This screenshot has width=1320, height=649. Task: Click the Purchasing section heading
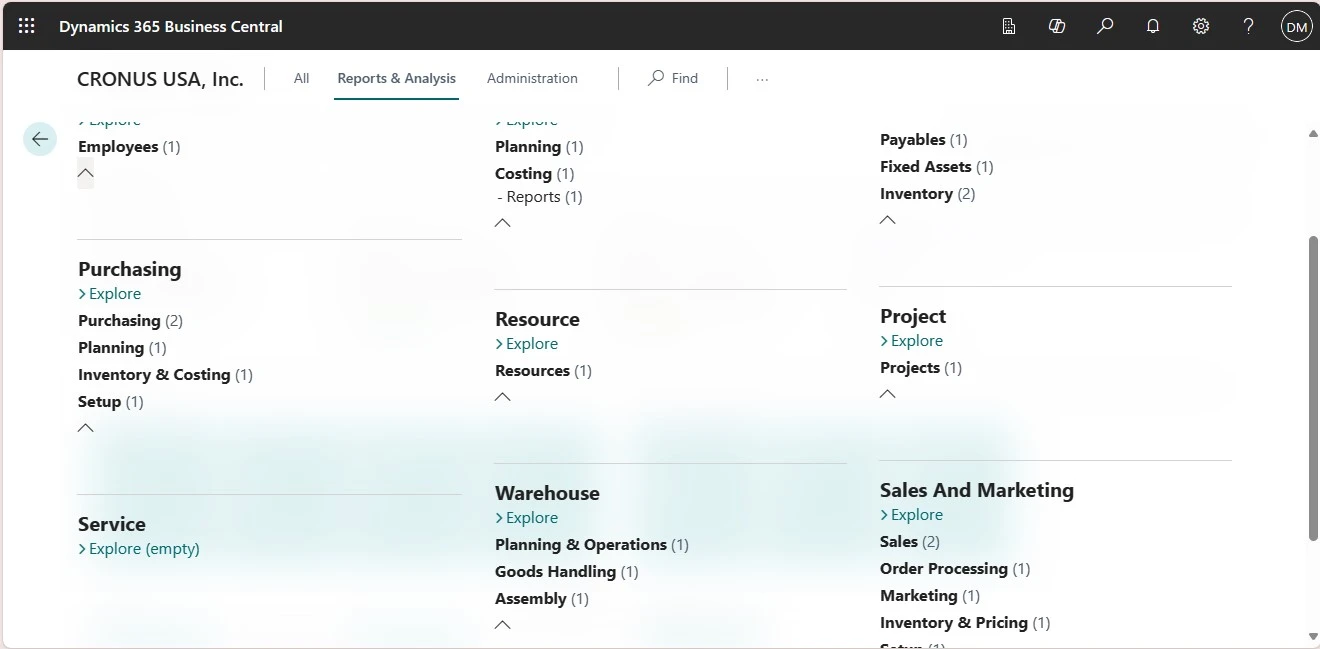pos(130,269)
